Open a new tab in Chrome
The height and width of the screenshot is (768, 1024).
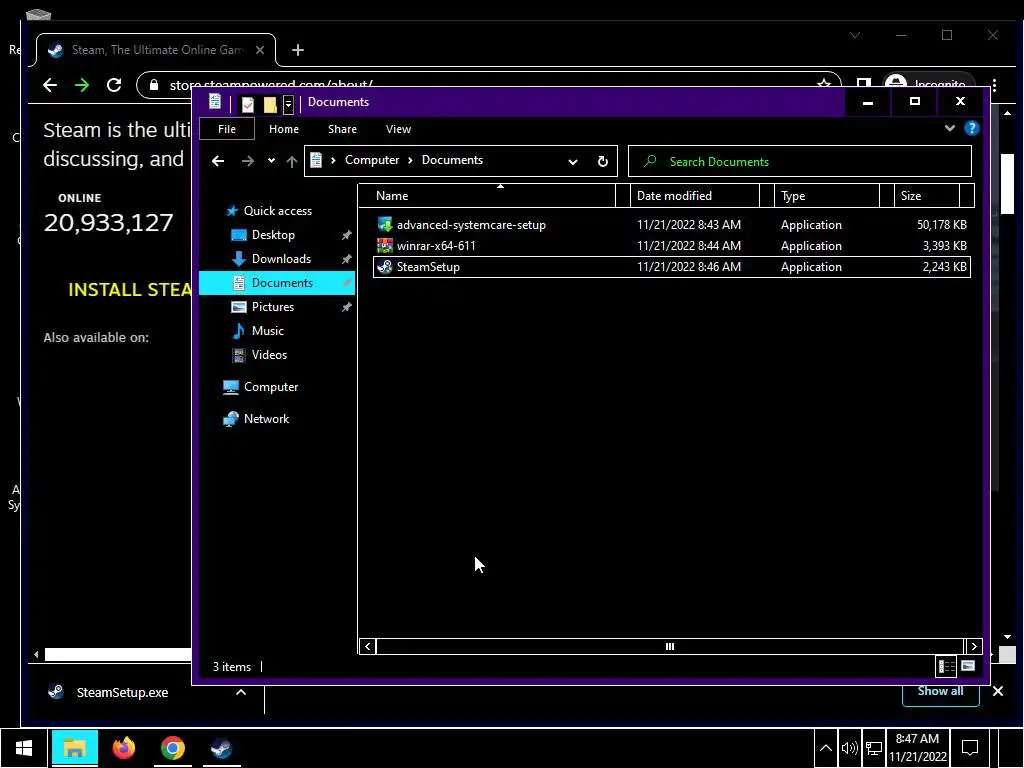coord(298,50)
